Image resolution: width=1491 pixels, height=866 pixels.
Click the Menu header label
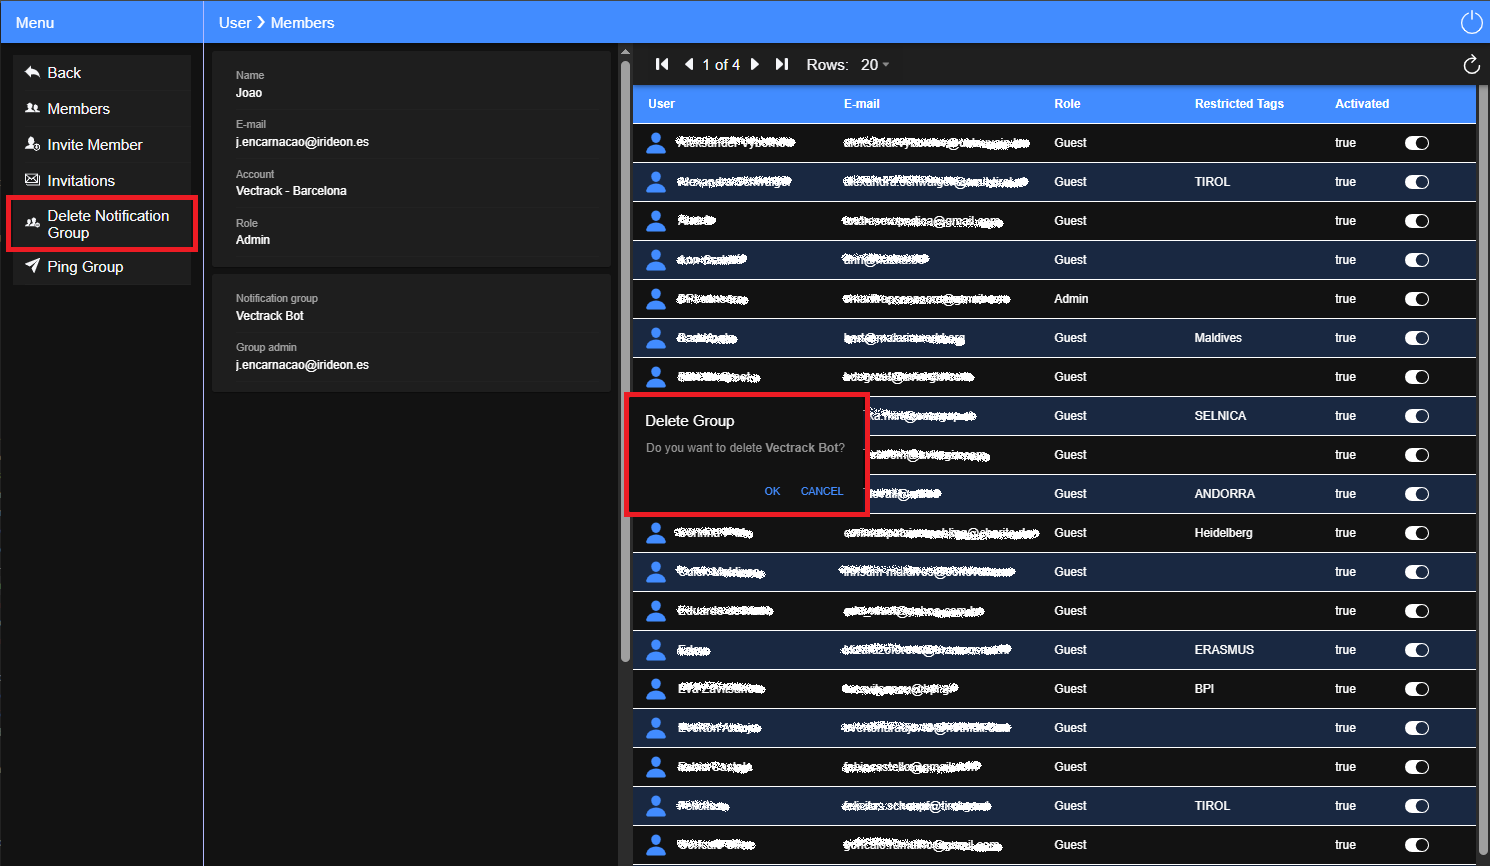[35, 23]
